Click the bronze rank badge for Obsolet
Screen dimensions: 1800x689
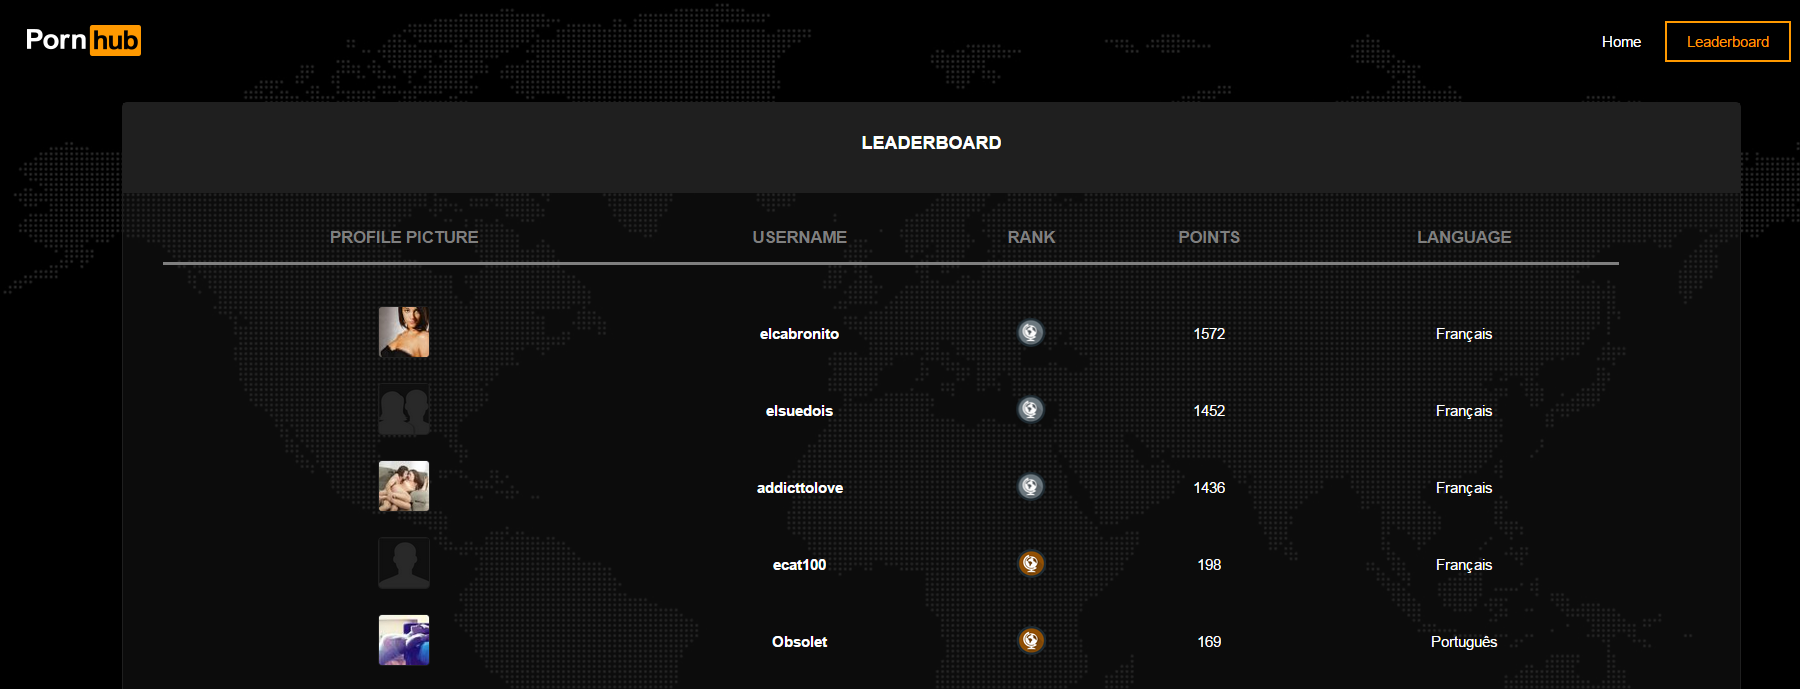tap(1031, 640)
